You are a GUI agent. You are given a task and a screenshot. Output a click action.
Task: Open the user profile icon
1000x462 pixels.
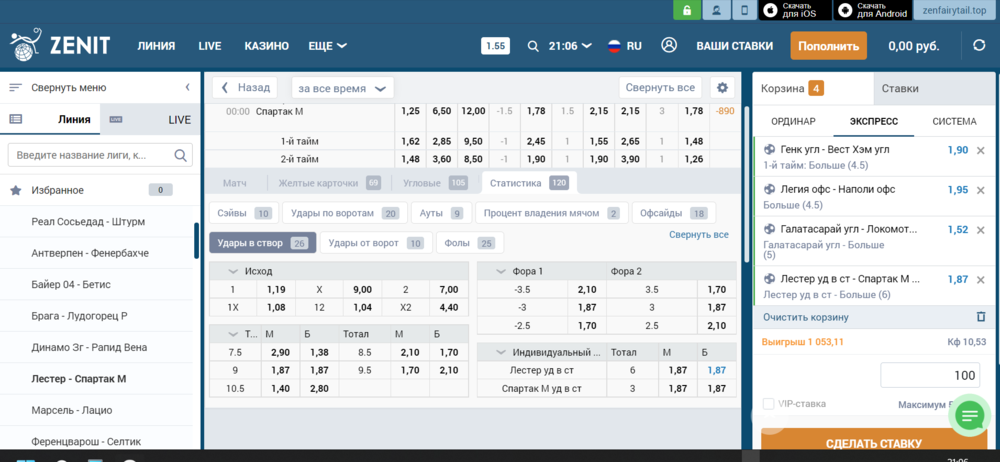(668, 45)
